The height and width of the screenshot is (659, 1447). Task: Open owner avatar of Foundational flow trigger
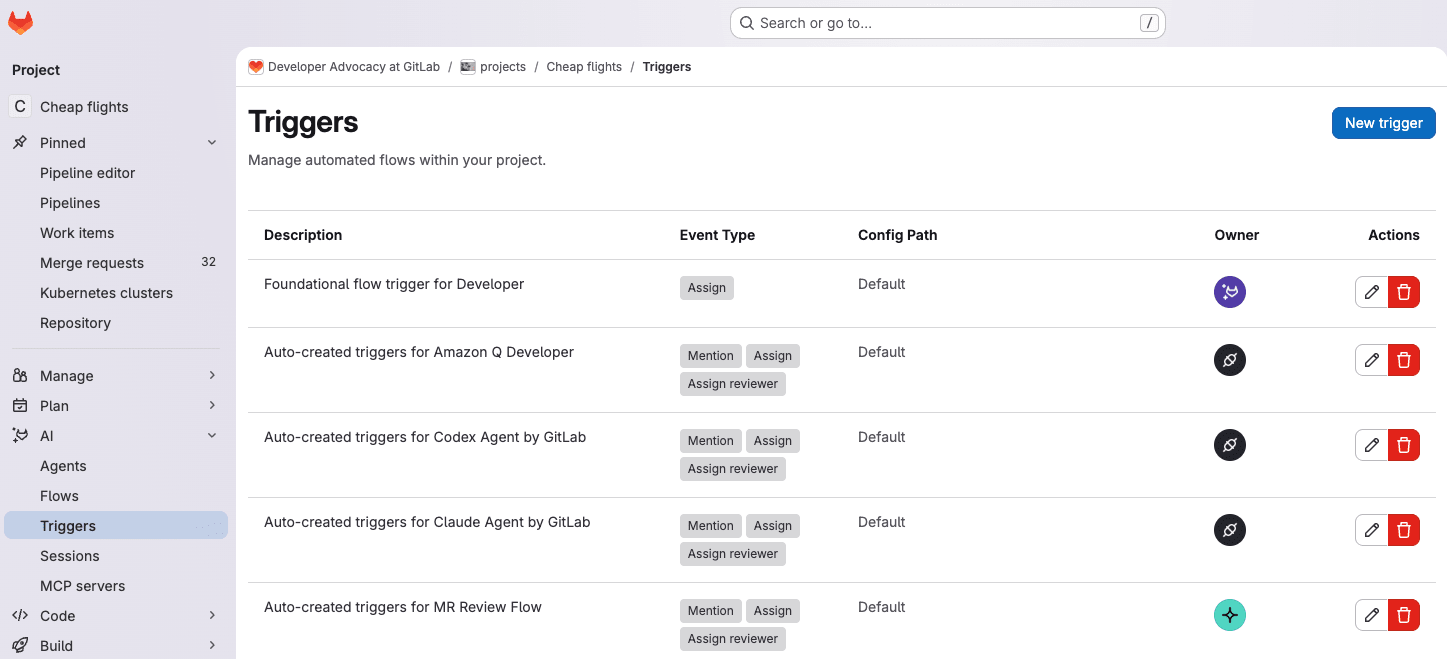tap(1230, 292)
